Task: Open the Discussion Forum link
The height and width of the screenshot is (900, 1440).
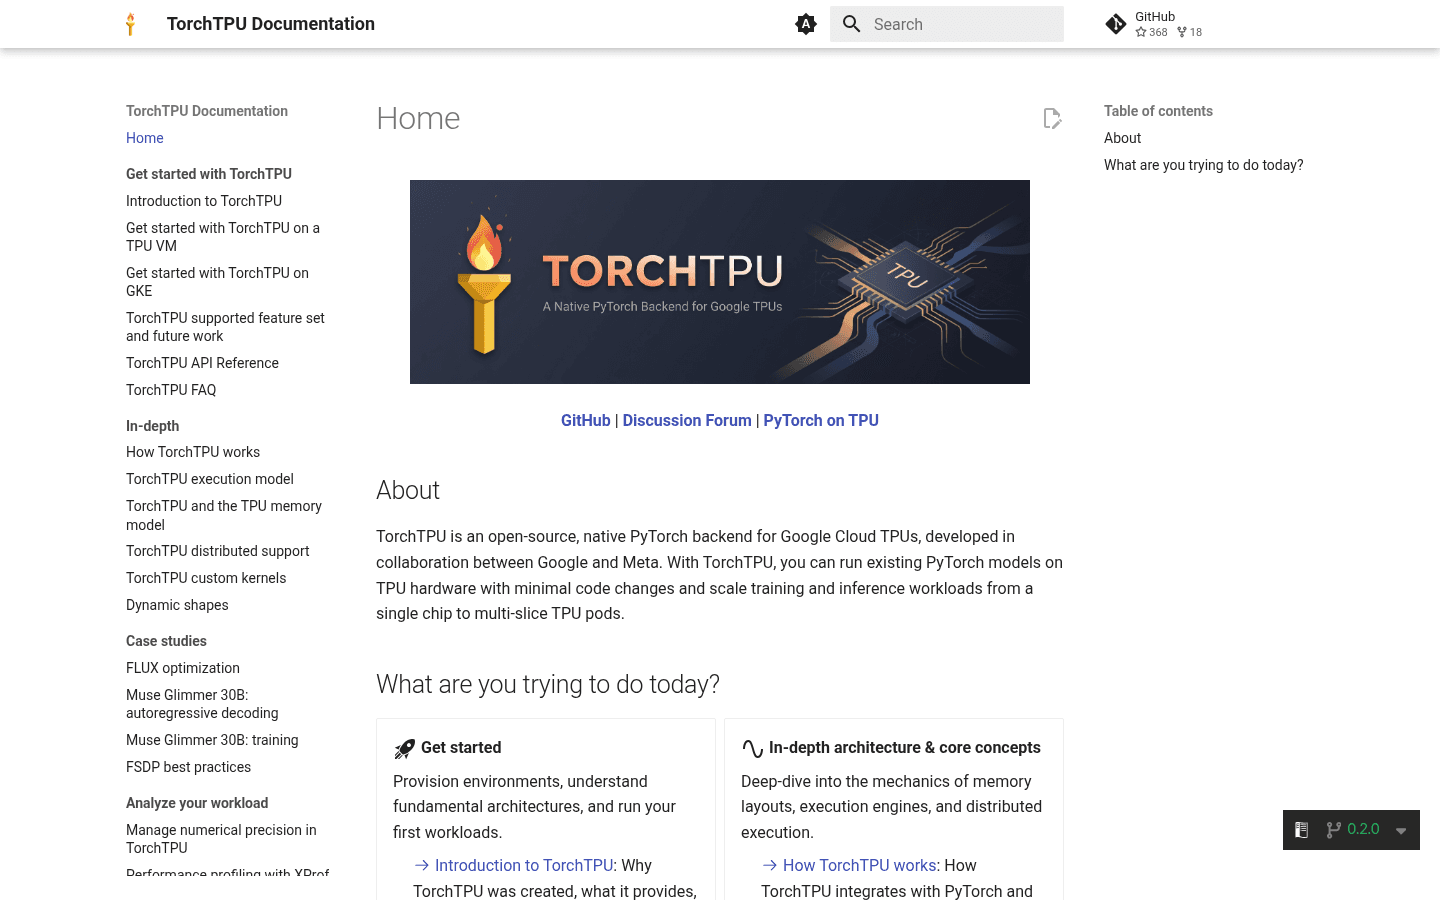Action: tap(687, 421)
